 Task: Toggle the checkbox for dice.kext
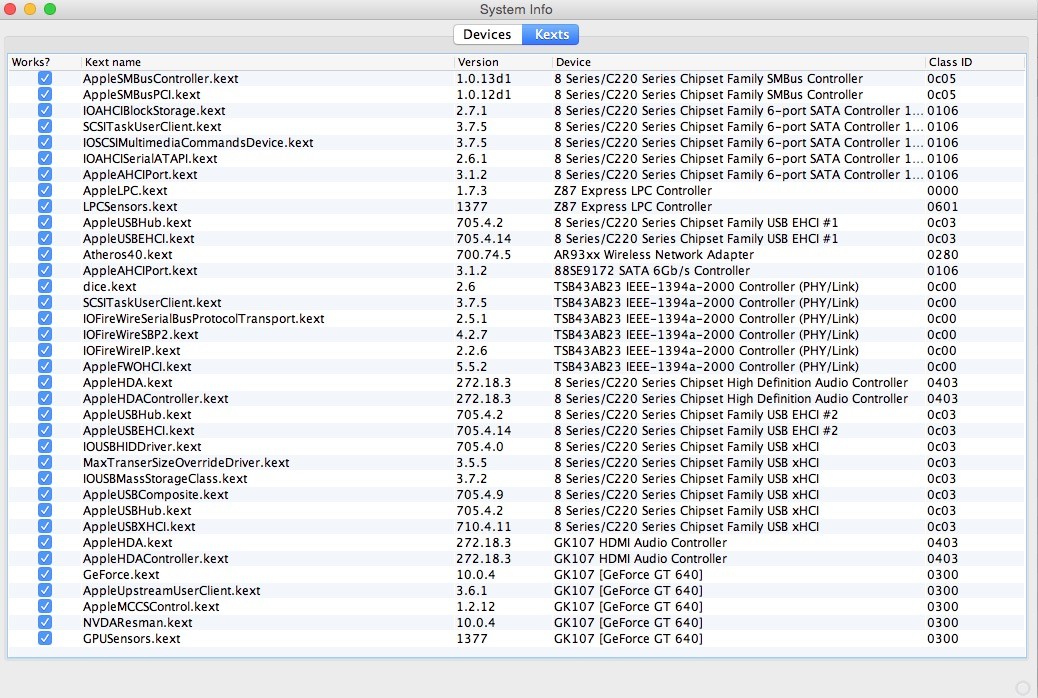pos(45,287)
